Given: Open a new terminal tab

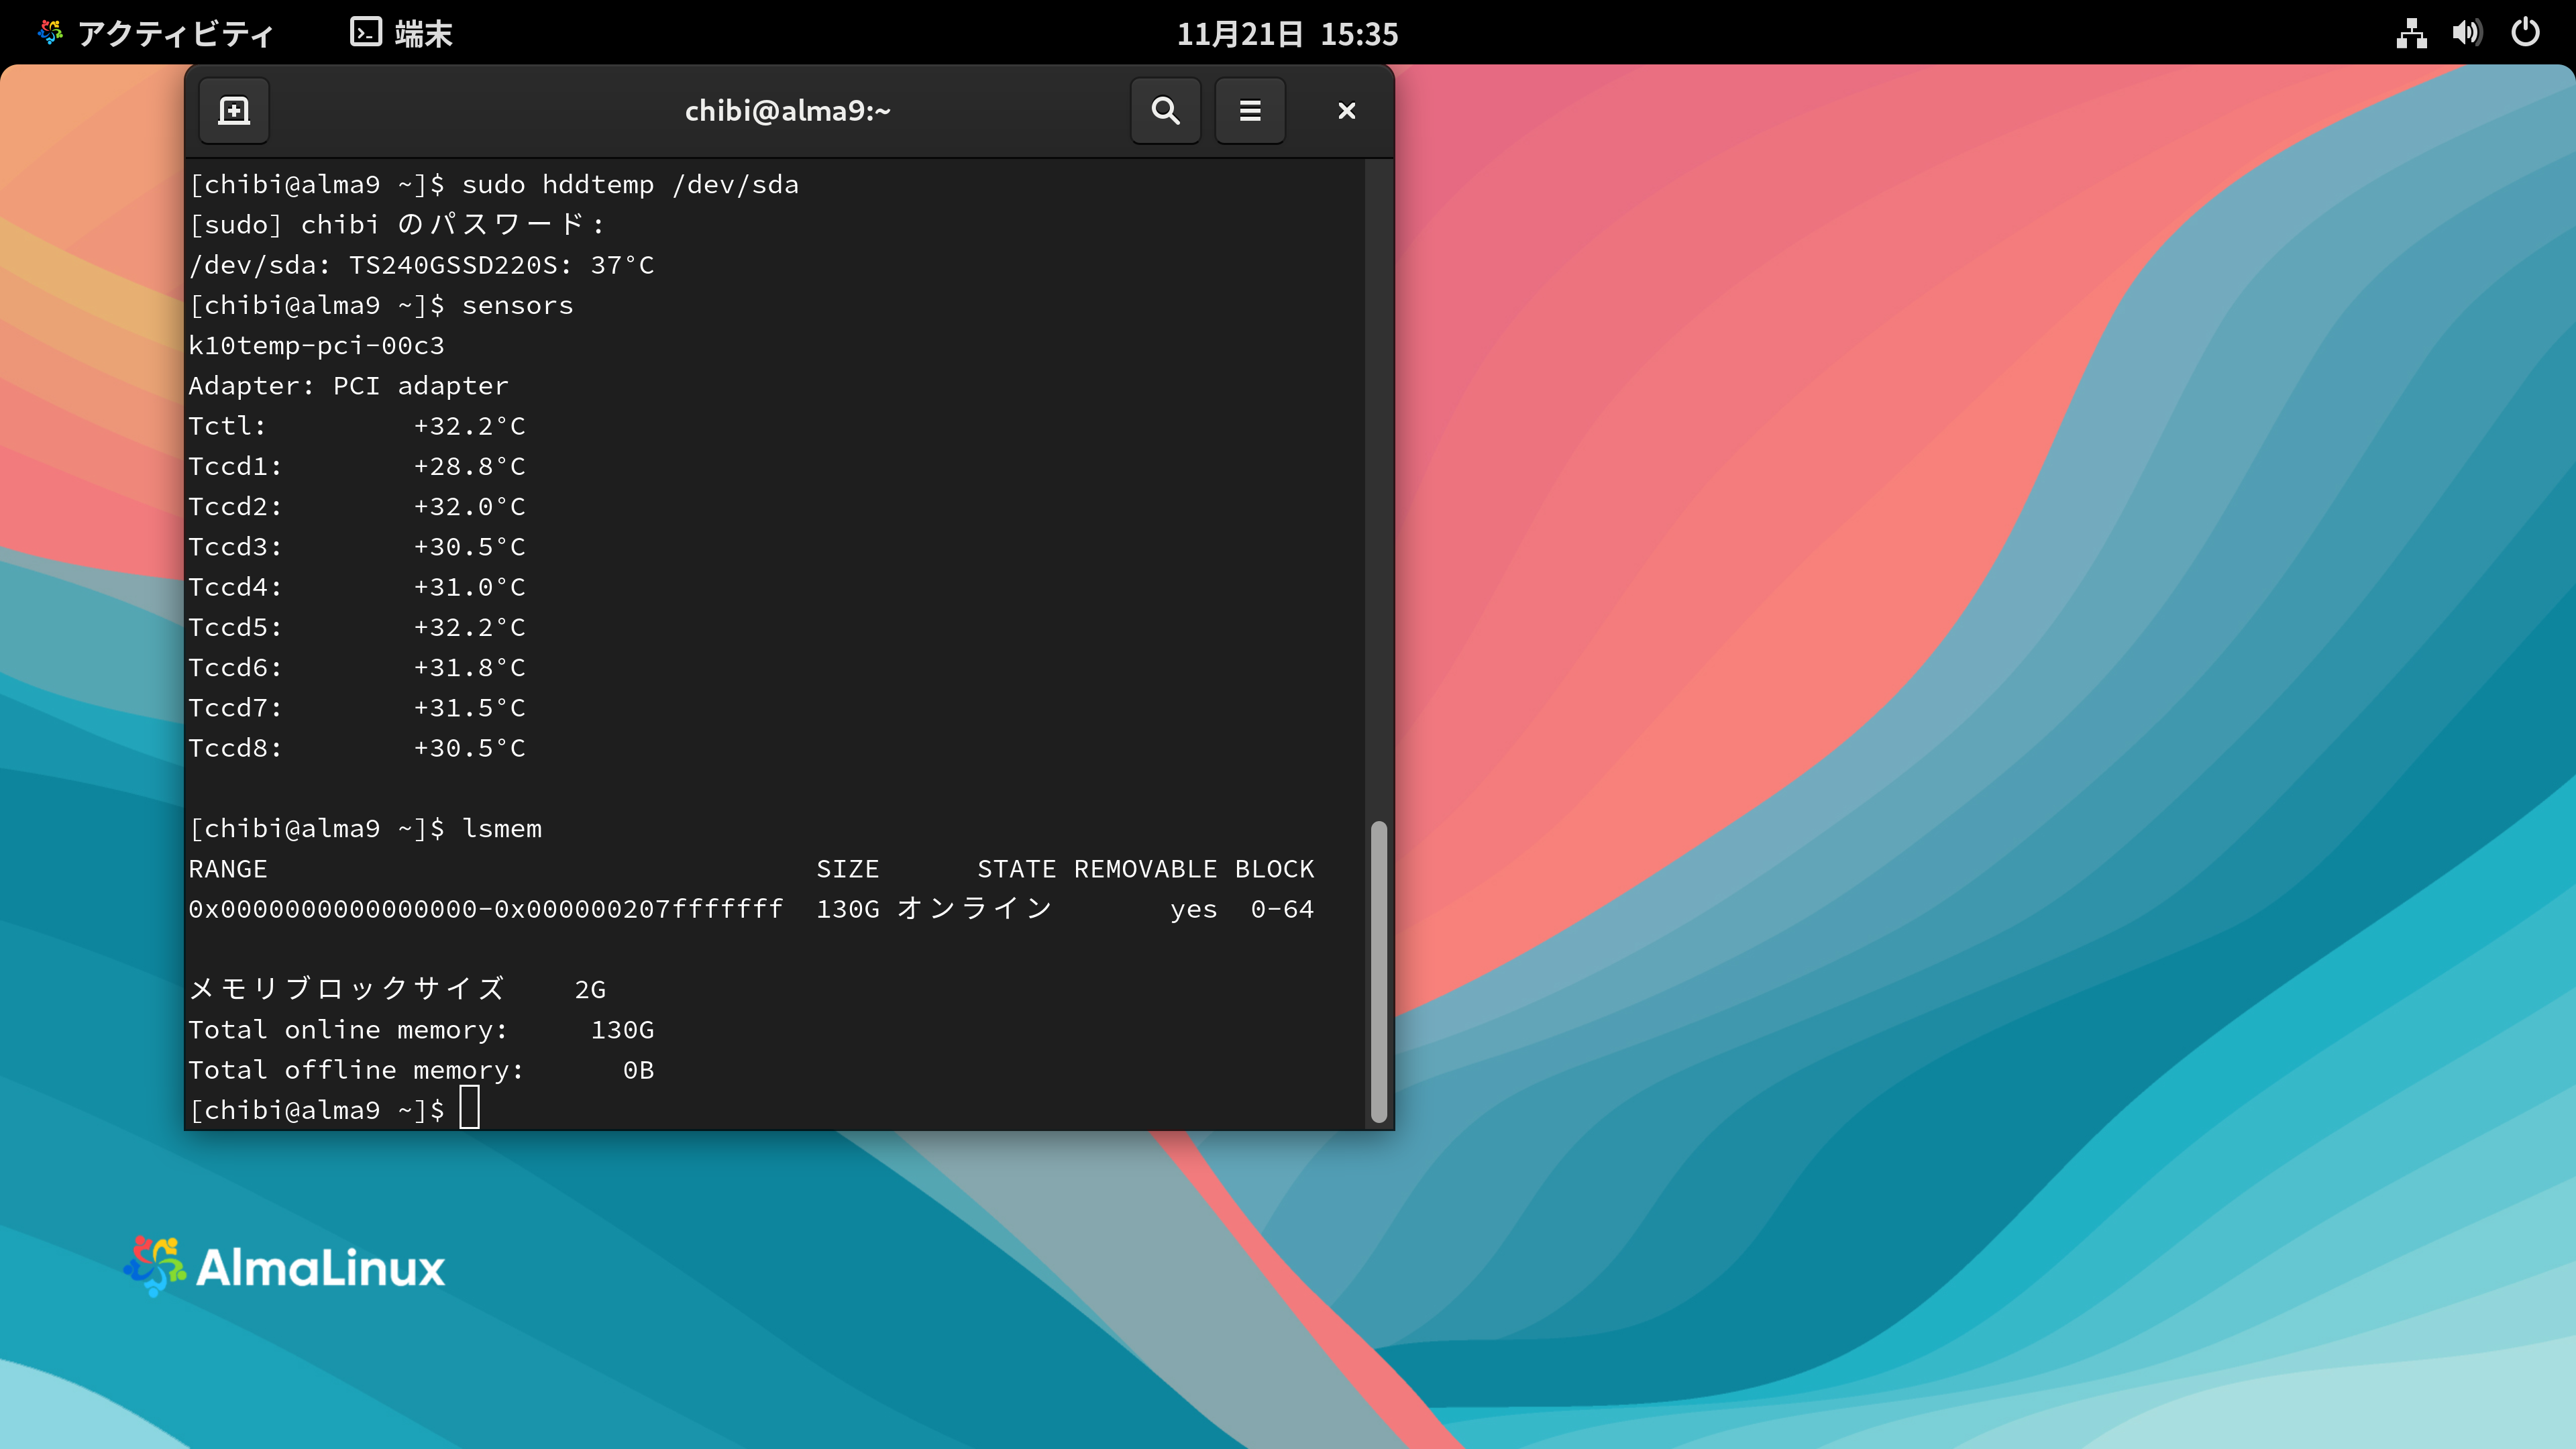Looking at the screenshot, I should pyautogui.click(x=233, y=111).
